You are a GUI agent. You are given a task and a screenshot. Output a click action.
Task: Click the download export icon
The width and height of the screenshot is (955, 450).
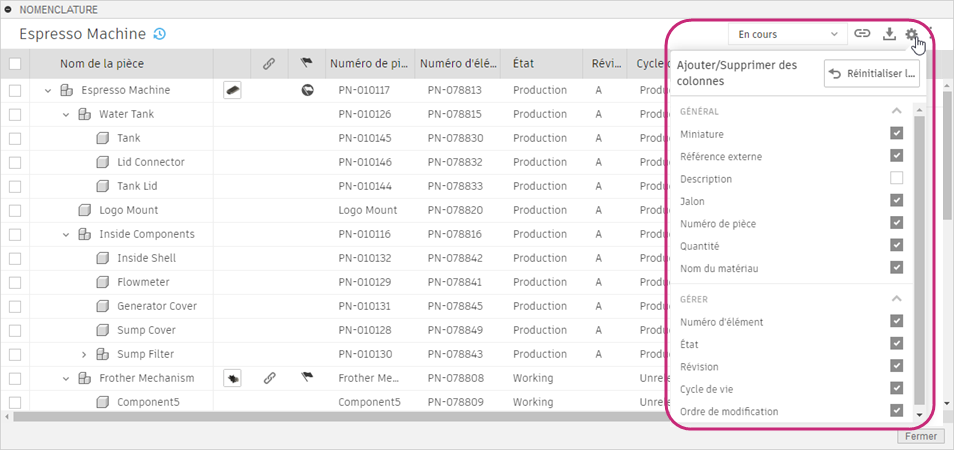click(889, 34)
